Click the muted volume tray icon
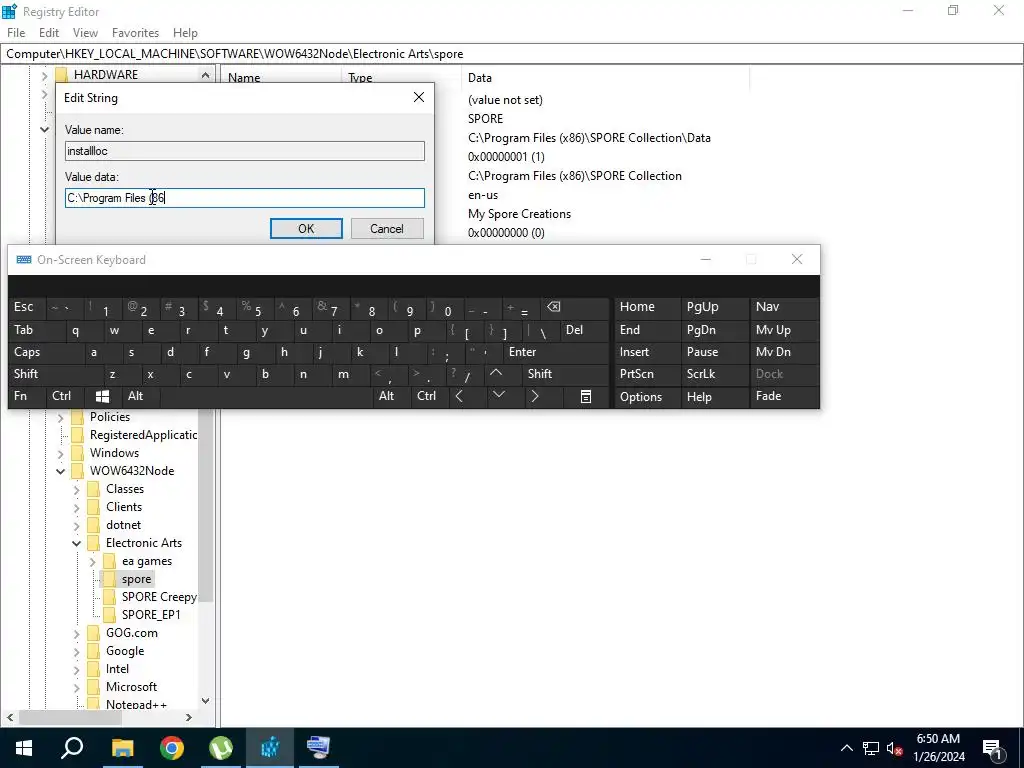The height and width of the screenshot is (768, 1024). (895, 748)
